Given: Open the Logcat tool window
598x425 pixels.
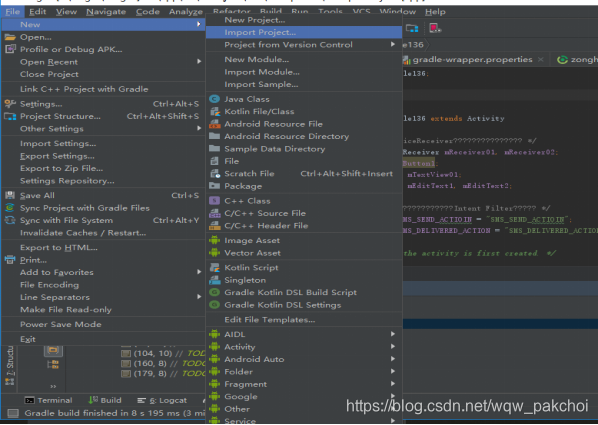Looking at the screenshot, I should 162,400.
